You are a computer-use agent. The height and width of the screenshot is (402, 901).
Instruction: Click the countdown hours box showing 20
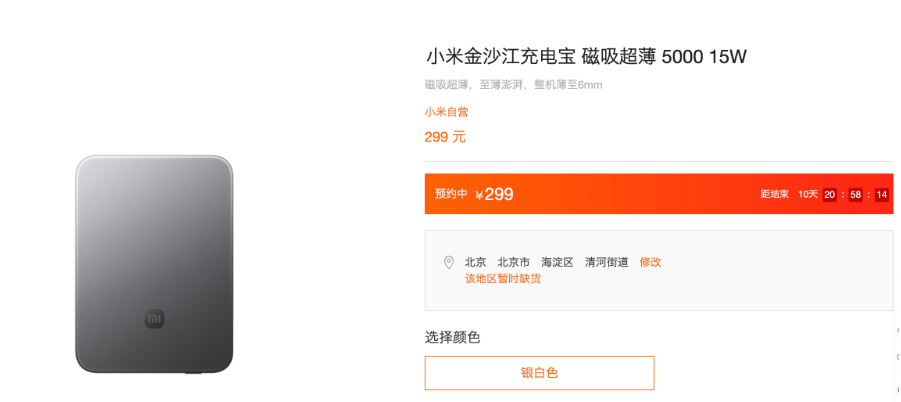tap(830, 194)
